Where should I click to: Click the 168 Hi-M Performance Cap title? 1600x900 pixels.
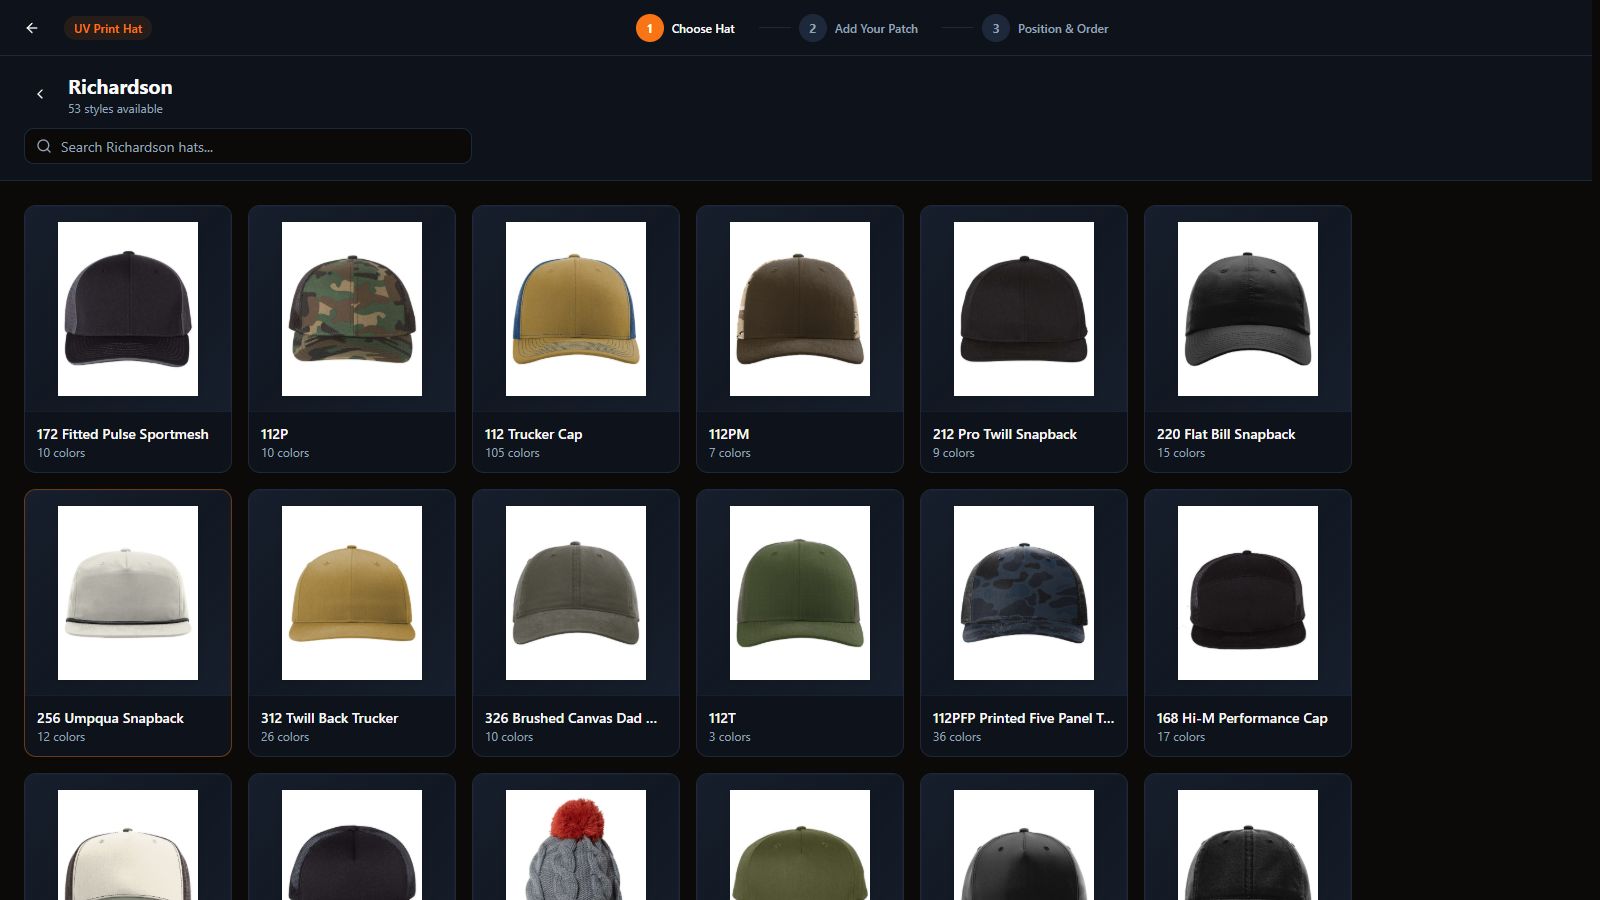pos(1242,718)
